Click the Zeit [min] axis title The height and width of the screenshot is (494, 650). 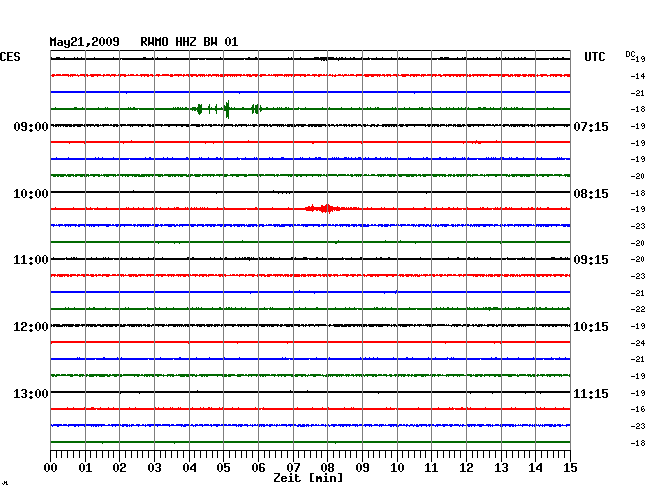308,478
